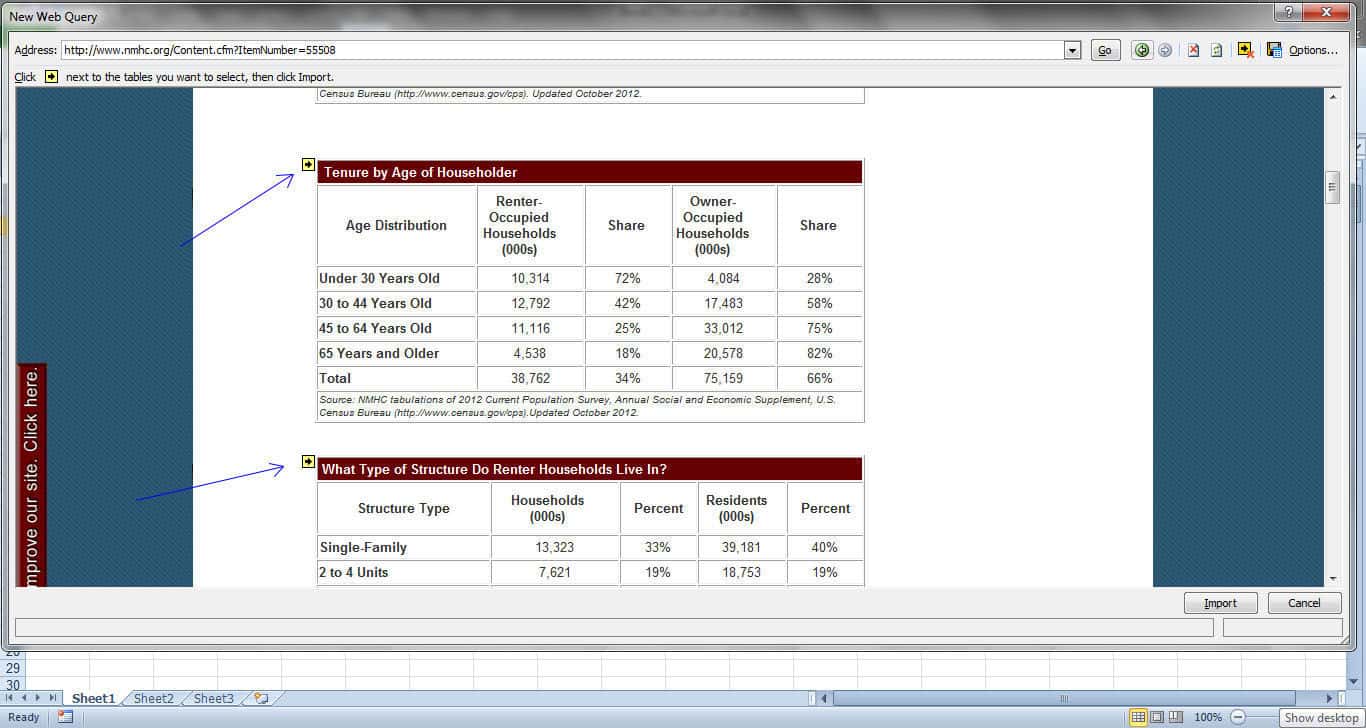1366x728 pixels.
Task: Expand the Address bar dropdown
Action: (x=1073, y=50)
